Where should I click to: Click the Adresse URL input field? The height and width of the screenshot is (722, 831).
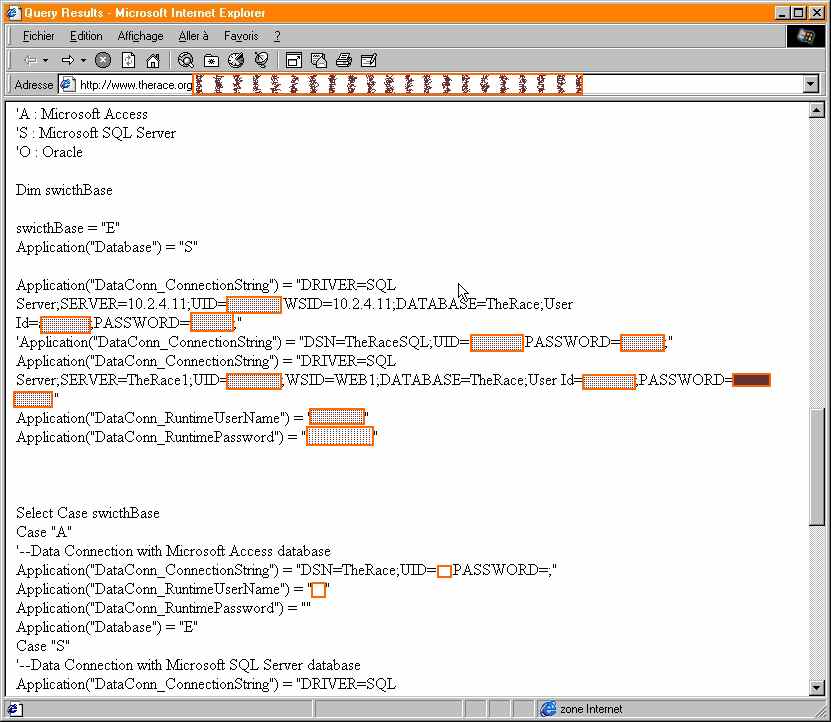tap(430, 84)
